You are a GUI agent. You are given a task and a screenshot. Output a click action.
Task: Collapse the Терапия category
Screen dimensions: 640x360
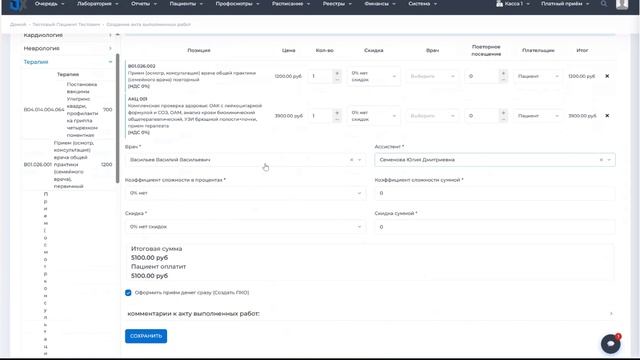click(67, 62)
